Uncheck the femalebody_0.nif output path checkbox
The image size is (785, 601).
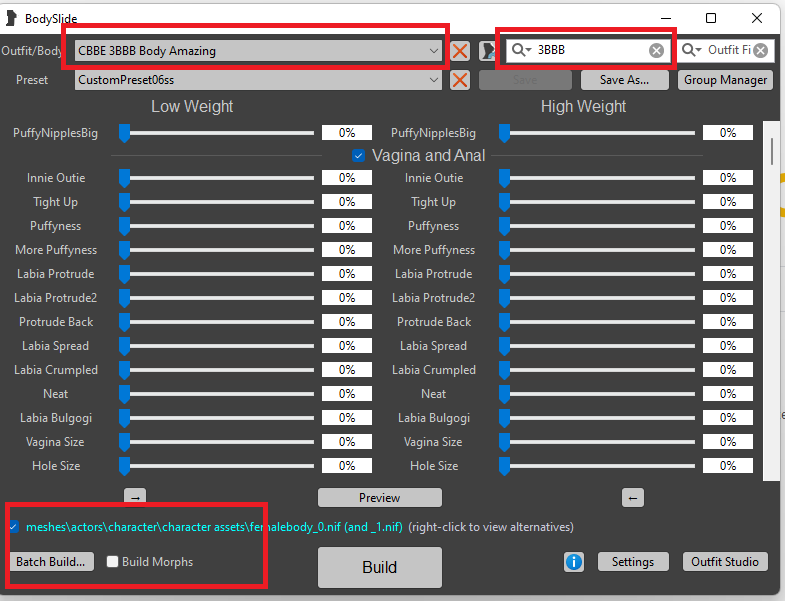(13, 527)
